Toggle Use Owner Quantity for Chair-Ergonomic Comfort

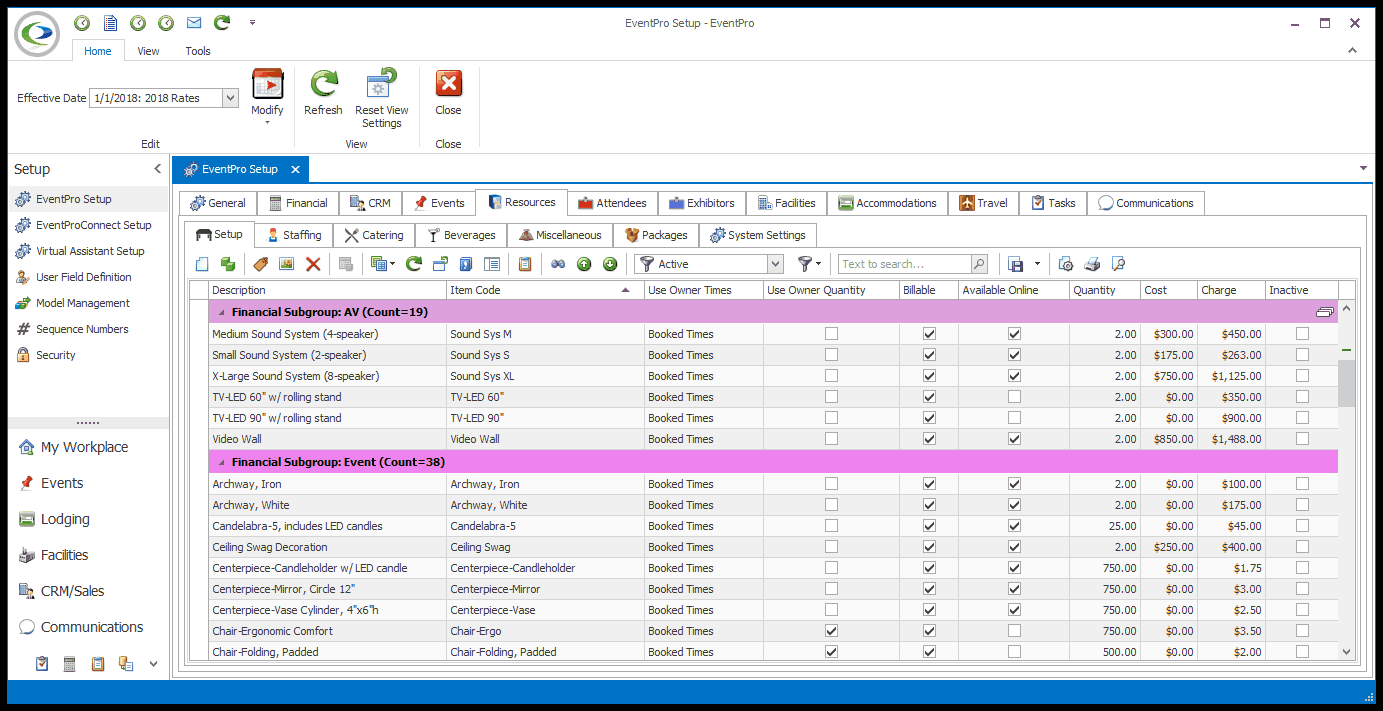pyautogui.click(x=831, y=631)
